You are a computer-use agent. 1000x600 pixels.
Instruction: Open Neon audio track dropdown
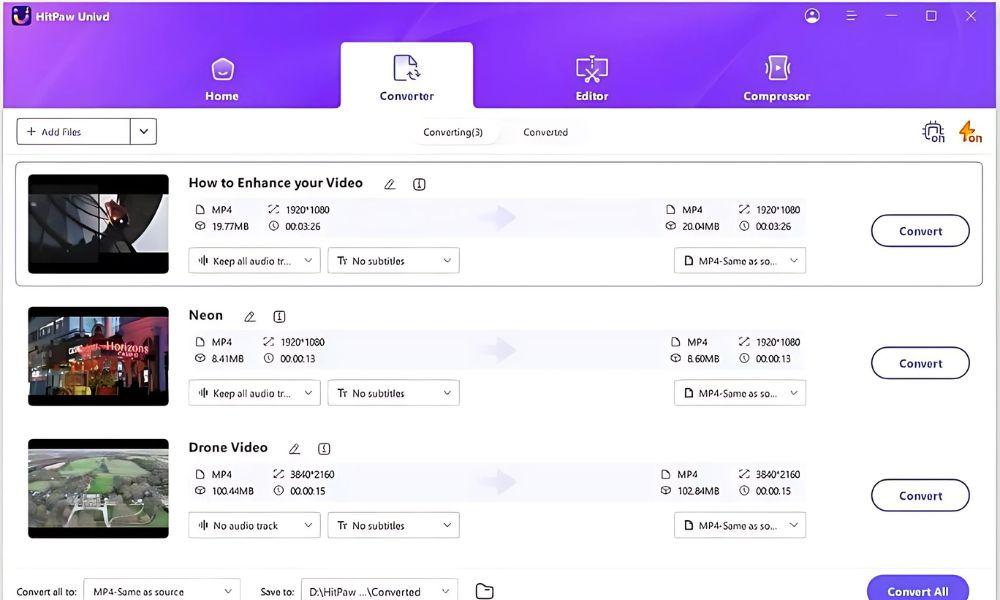tap(254, 393)
